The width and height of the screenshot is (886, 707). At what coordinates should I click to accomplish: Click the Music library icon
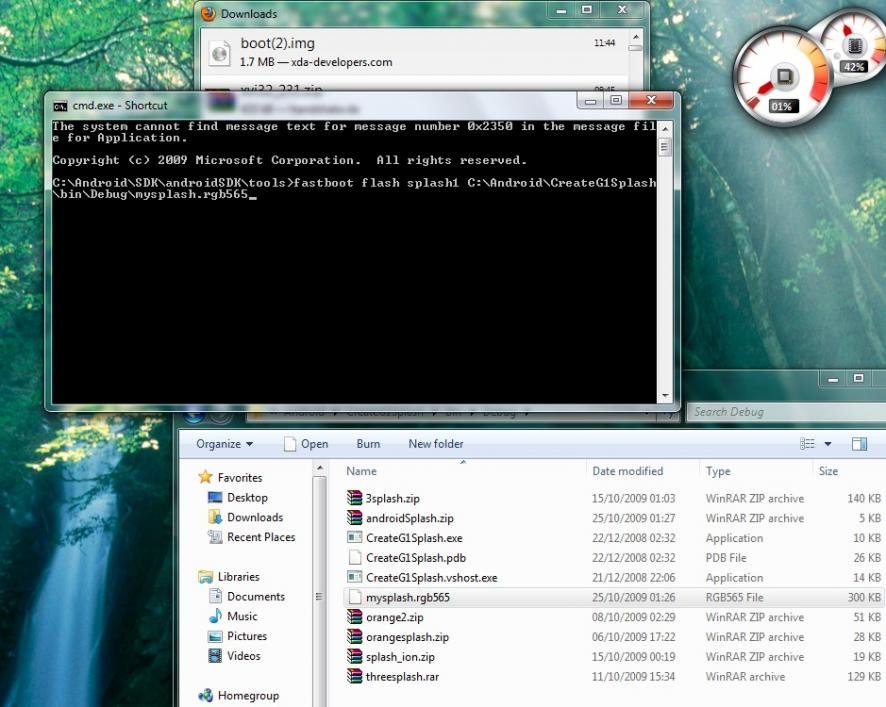(215, 615)
